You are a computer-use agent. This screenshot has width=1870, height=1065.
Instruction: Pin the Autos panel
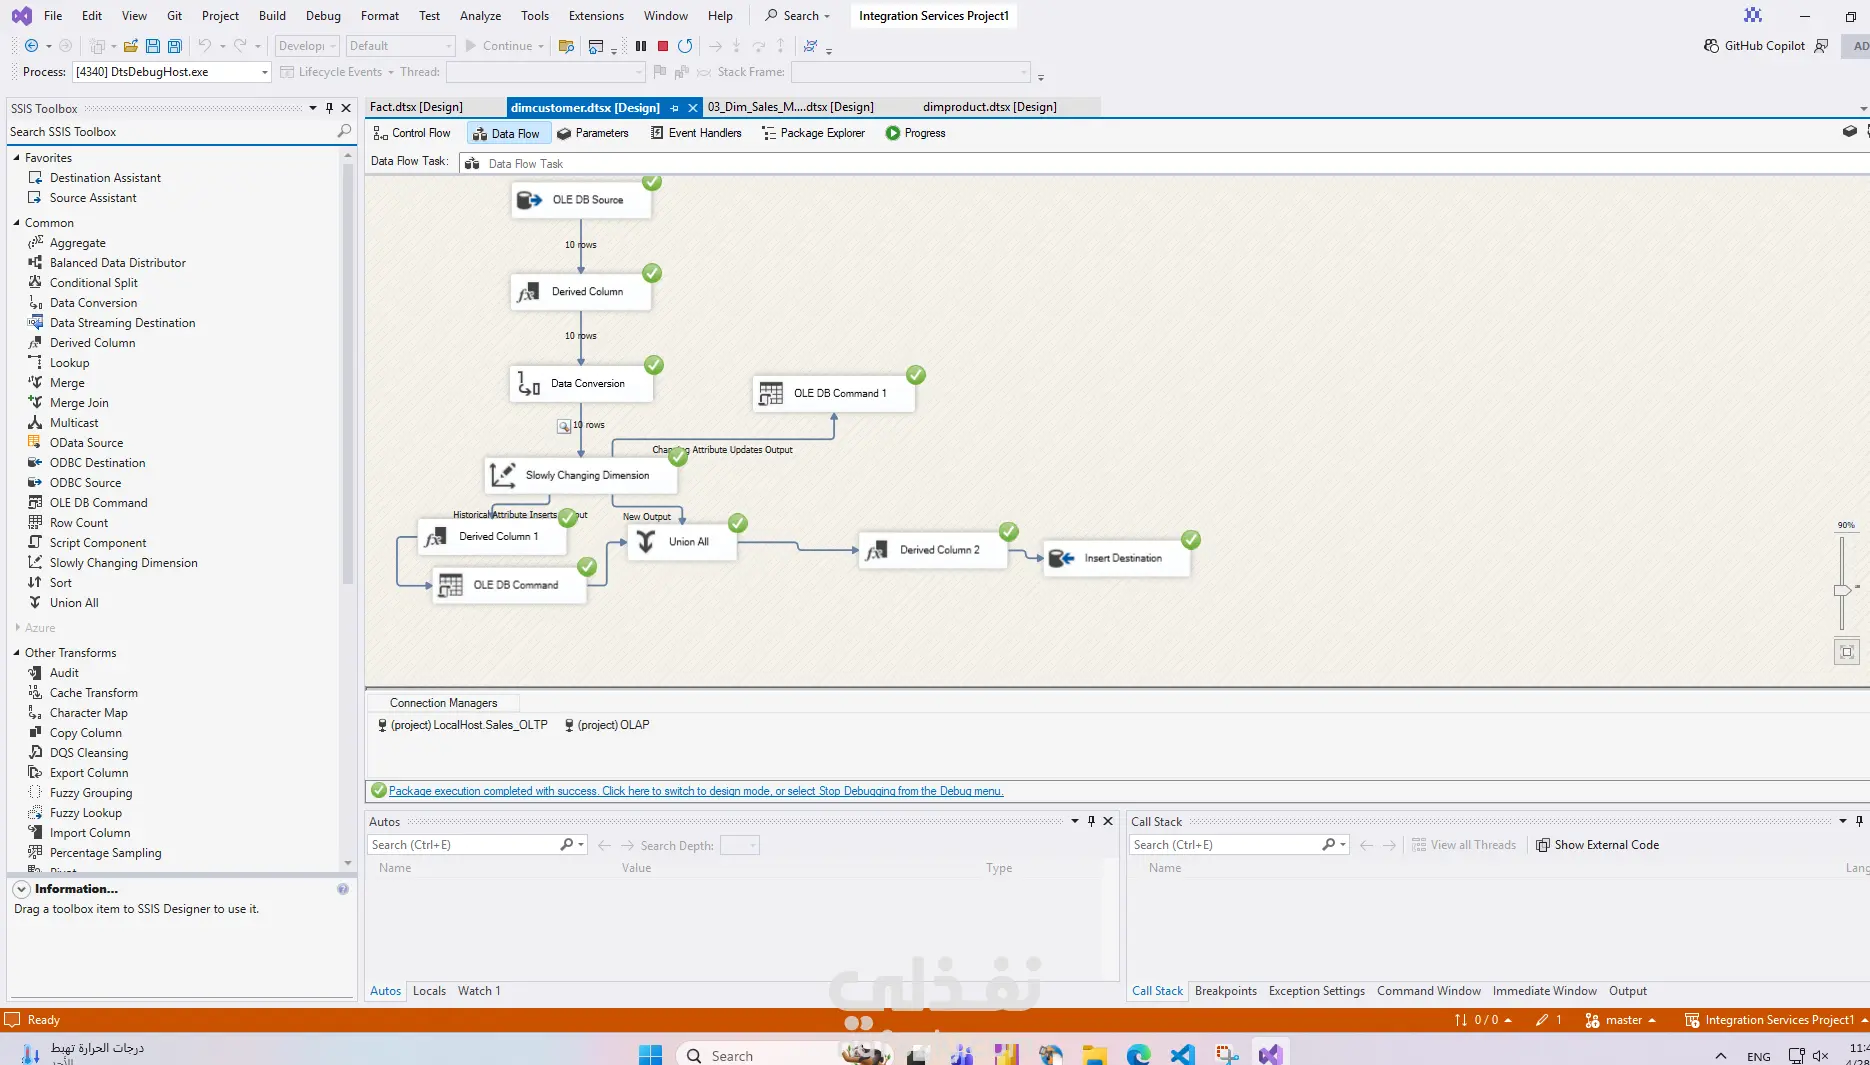point(1091,821)
